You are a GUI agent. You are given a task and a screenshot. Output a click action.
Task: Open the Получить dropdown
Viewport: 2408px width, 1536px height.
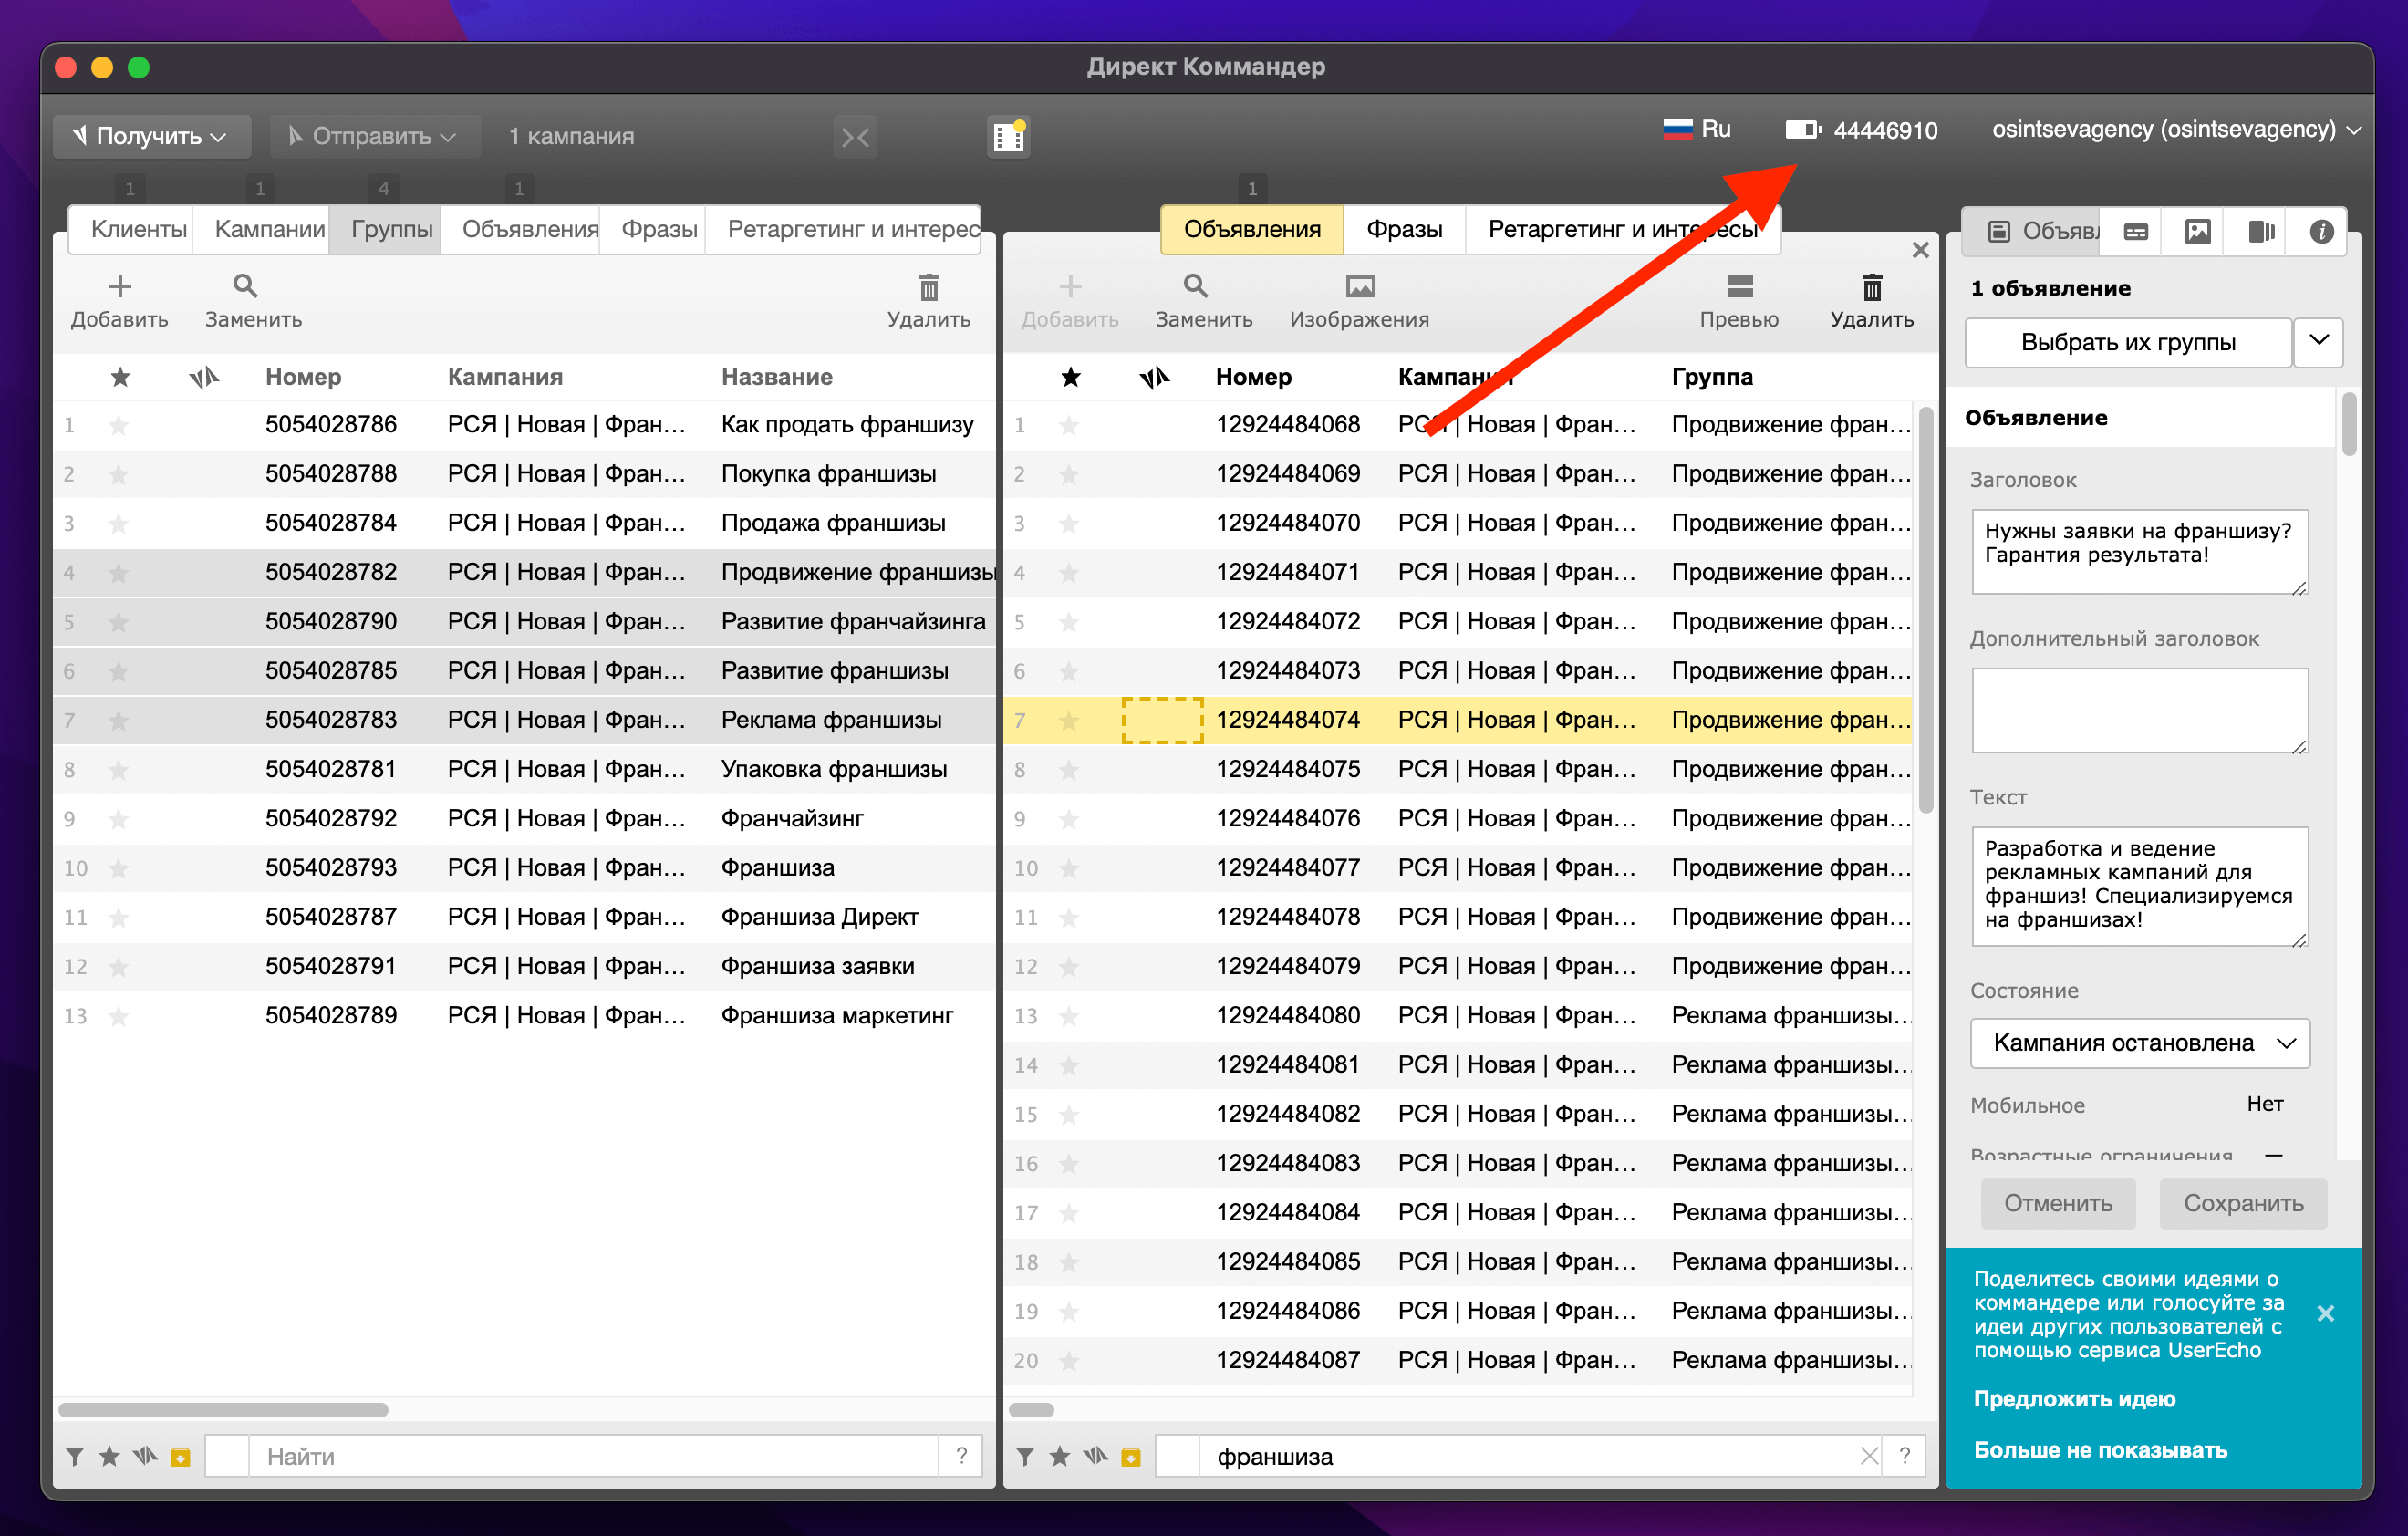point(151,136)
